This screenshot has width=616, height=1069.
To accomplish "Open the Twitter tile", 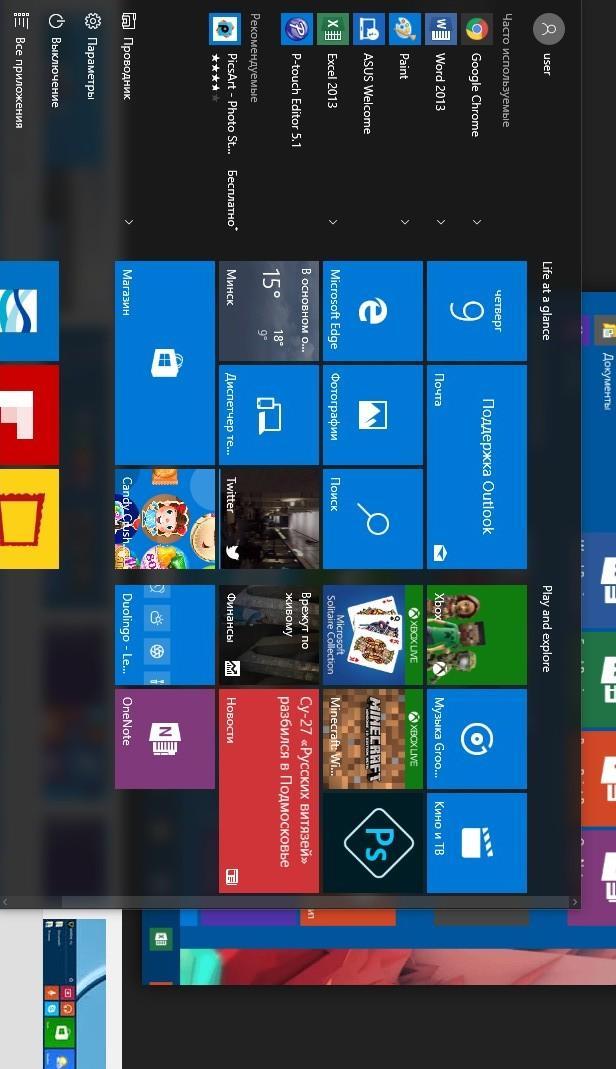I will [268, 519].
